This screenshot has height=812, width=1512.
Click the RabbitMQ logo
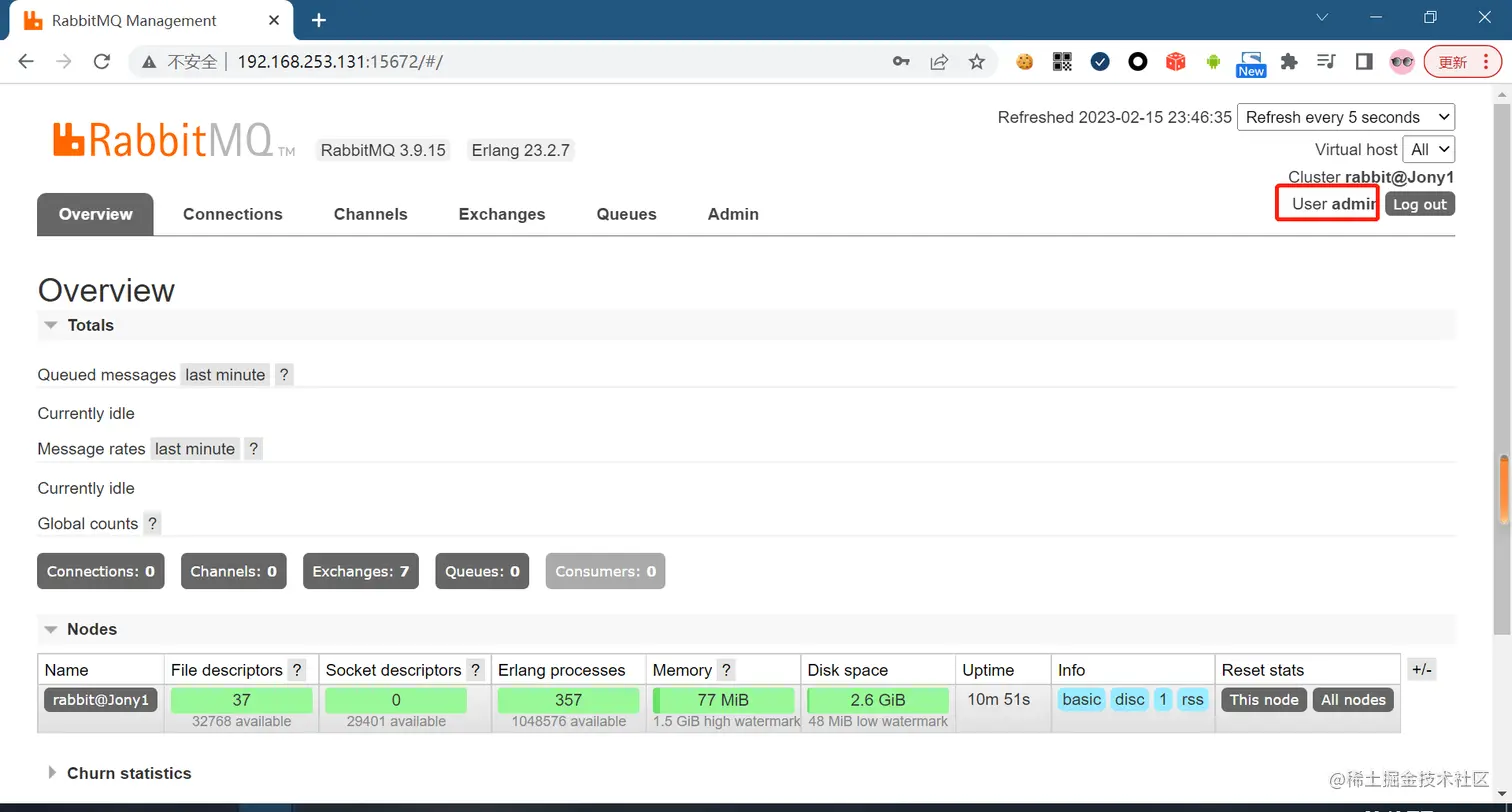pyautogui.click(x=174, y=140)
